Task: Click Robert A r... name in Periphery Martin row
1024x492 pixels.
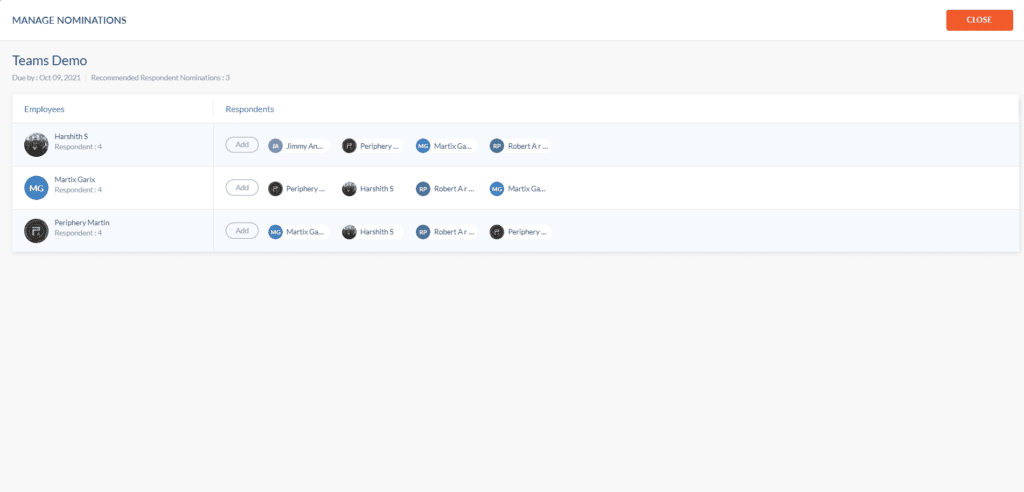Action: point(454,232)
